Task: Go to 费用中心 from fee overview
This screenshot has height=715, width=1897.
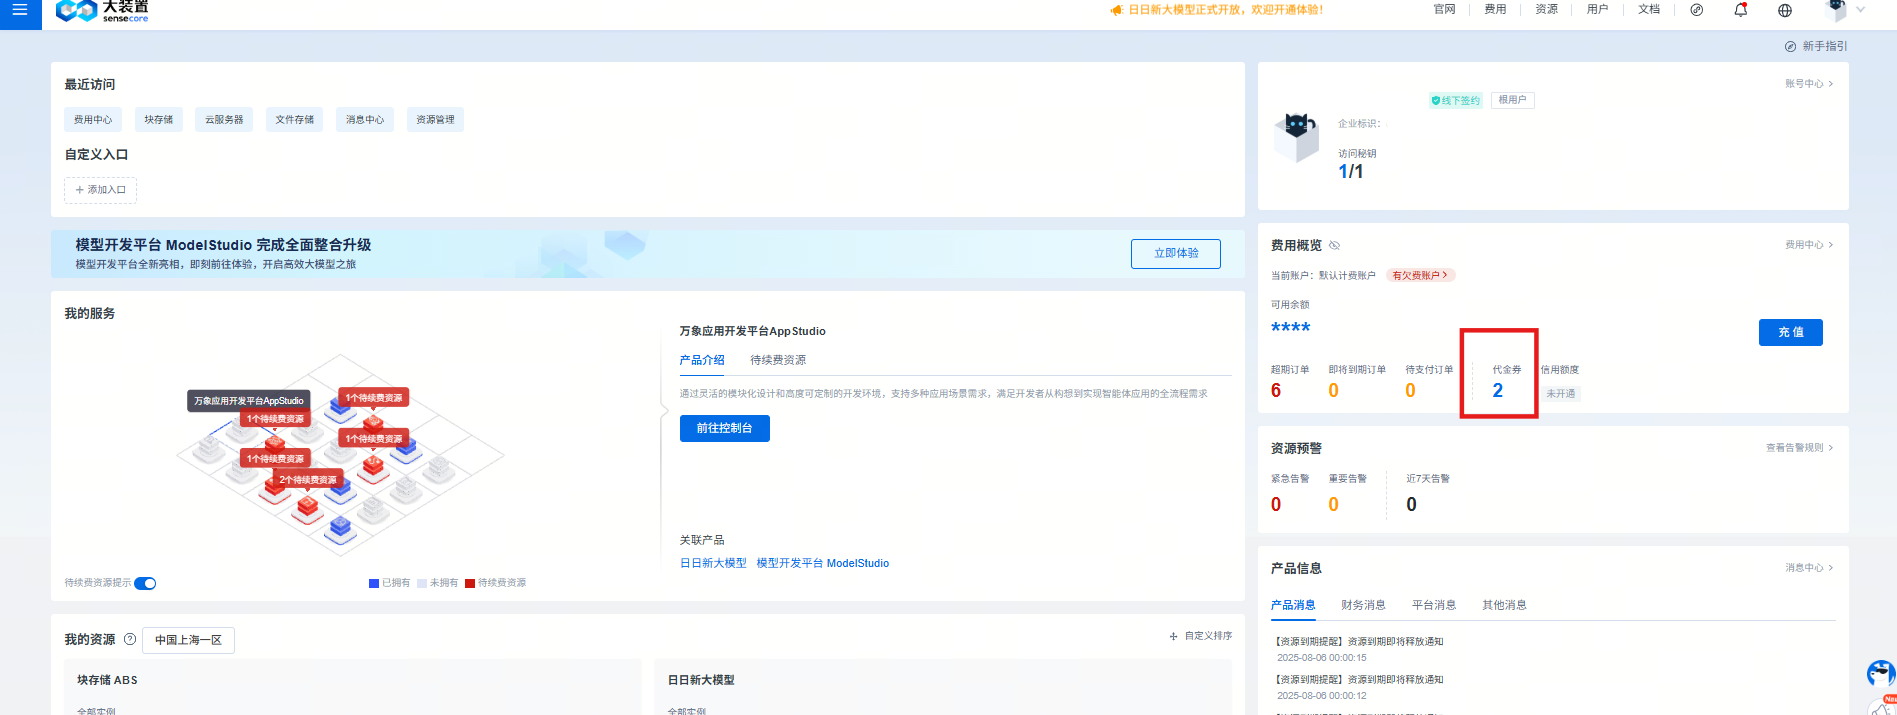Action: (1809, 245)
